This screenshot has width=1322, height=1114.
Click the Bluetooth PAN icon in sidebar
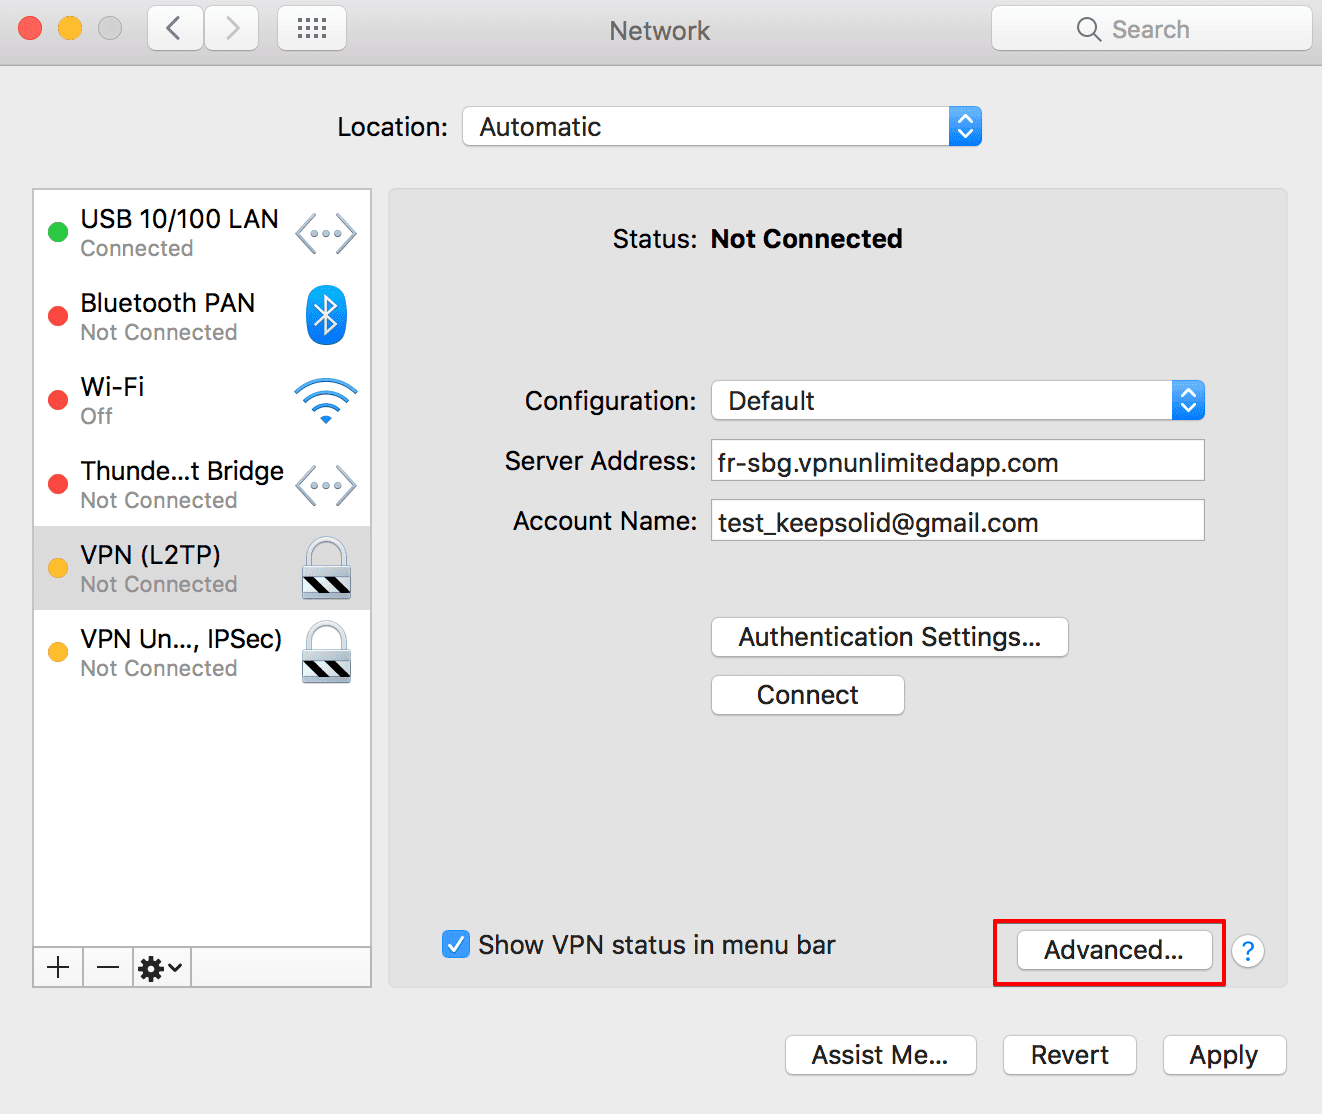point(326,316)
